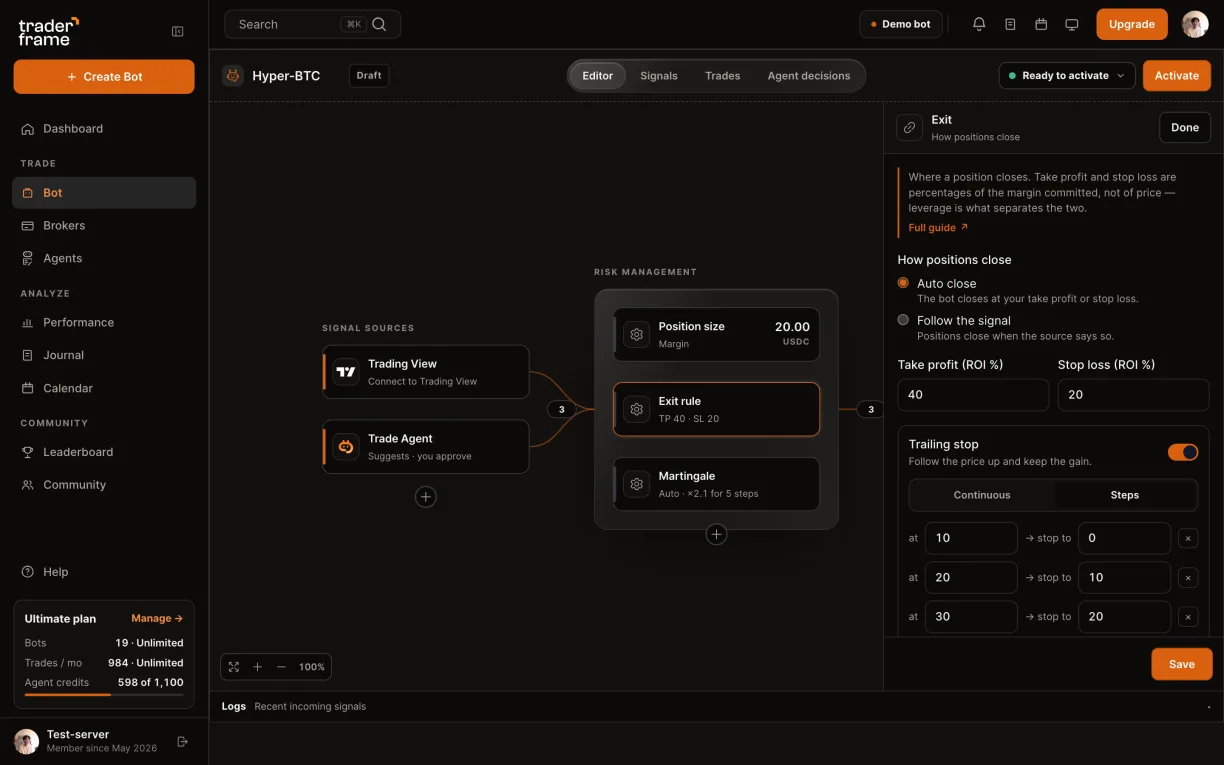Click the Demo bot button

901,24
